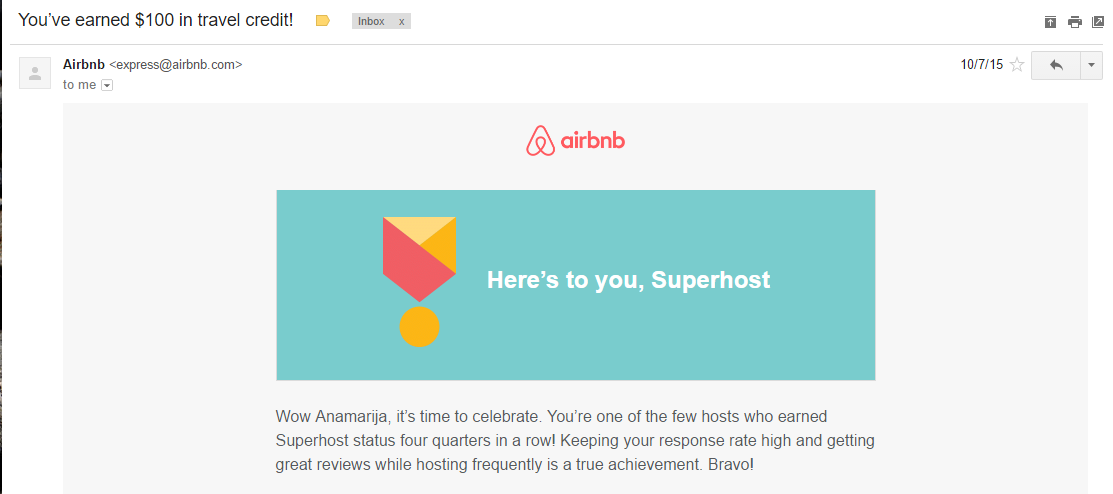The image size is (1113, 494).
Task: Click the 'to me' recipient text
Action: point(79,85)
